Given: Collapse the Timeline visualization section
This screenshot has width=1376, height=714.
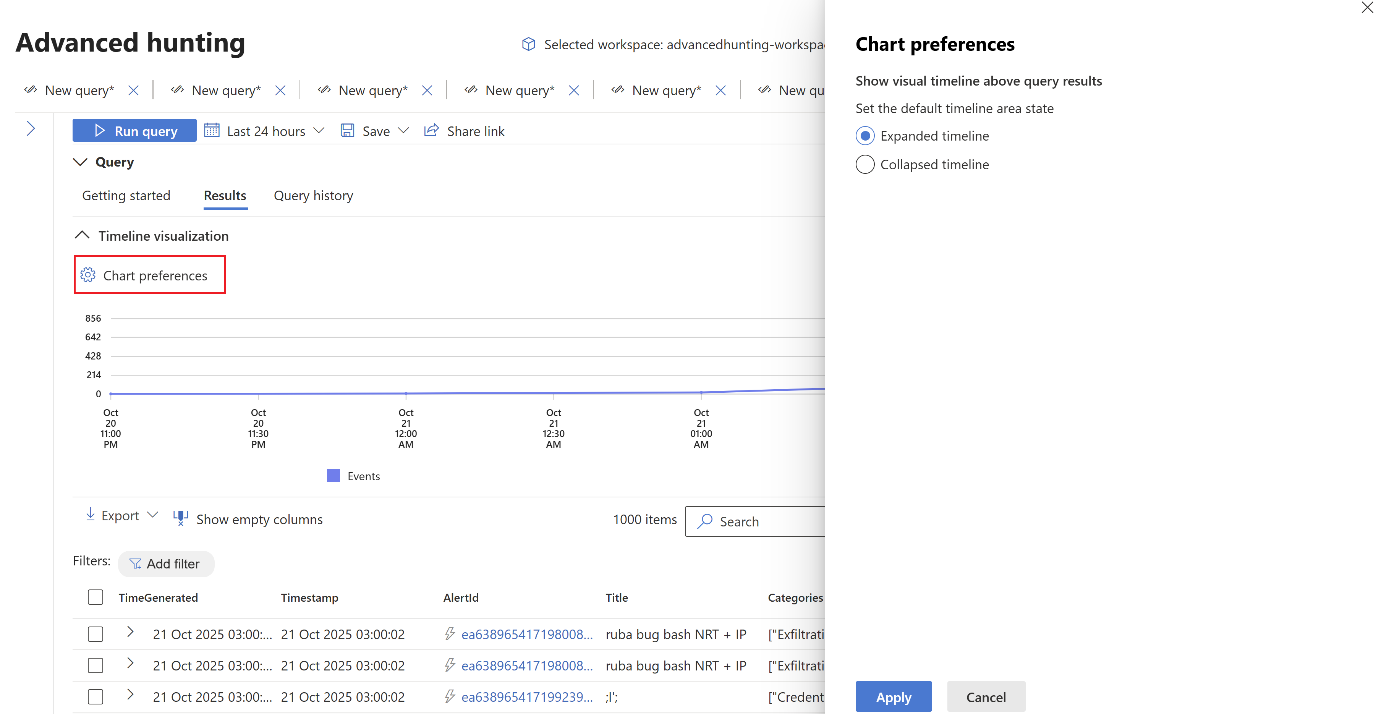Looking at the screenshot, I should 81,236.
